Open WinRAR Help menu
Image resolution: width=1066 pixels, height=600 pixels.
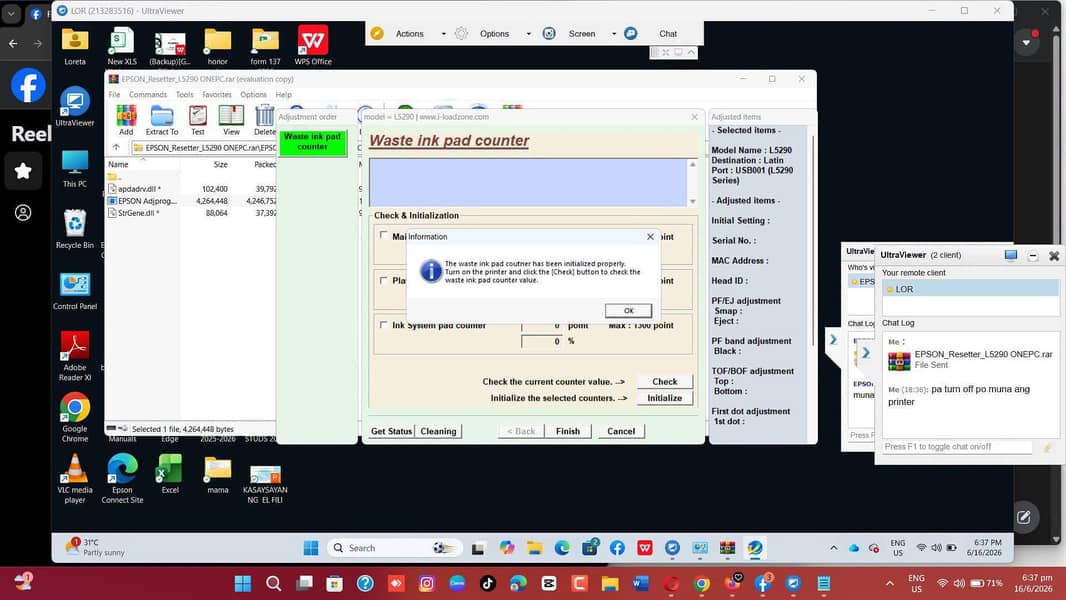283,94
